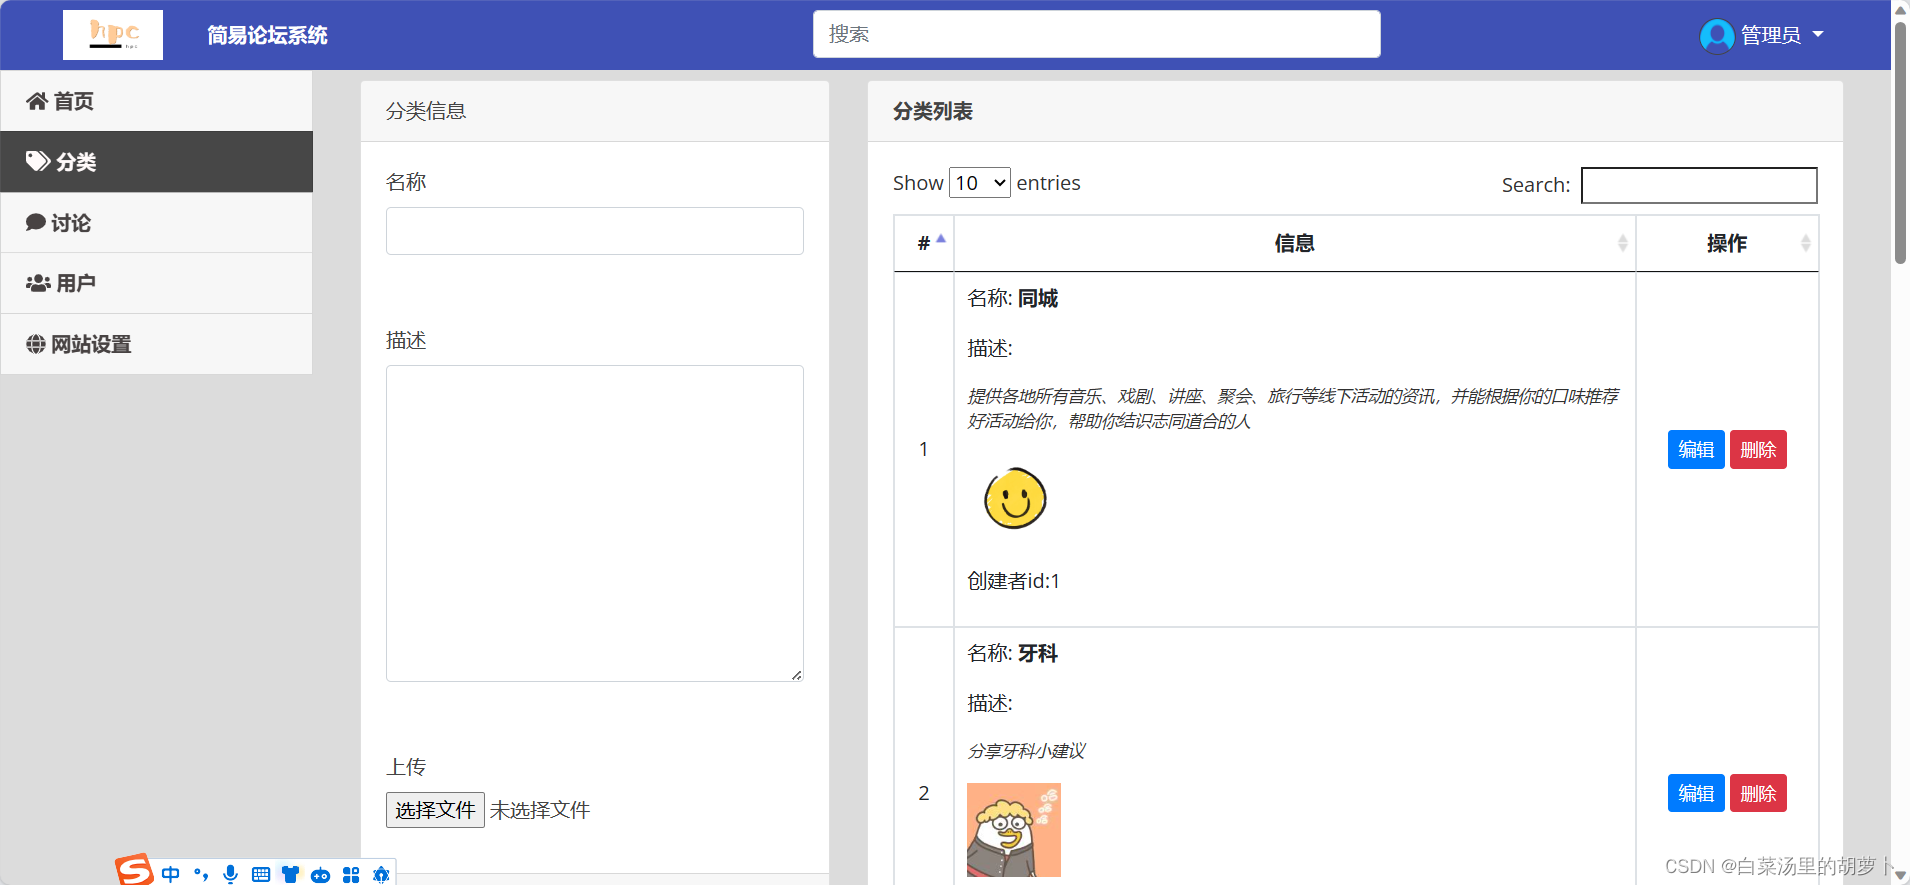The height and width of the screenshot is (885, 1910).
Task: Click the globe icon beside 网站设置
Action: [x=36, y=344]
